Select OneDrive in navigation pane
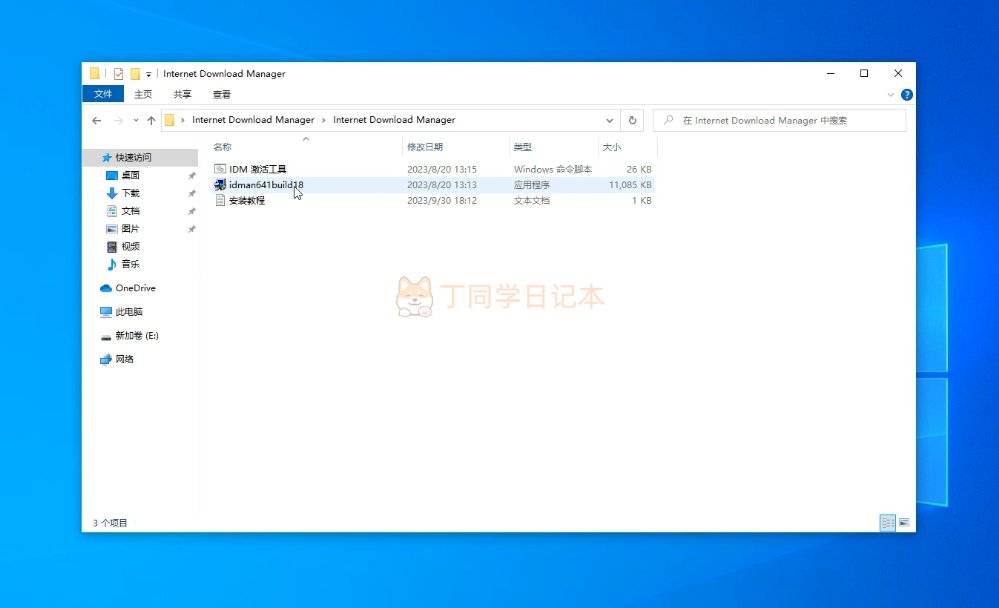 135,288
